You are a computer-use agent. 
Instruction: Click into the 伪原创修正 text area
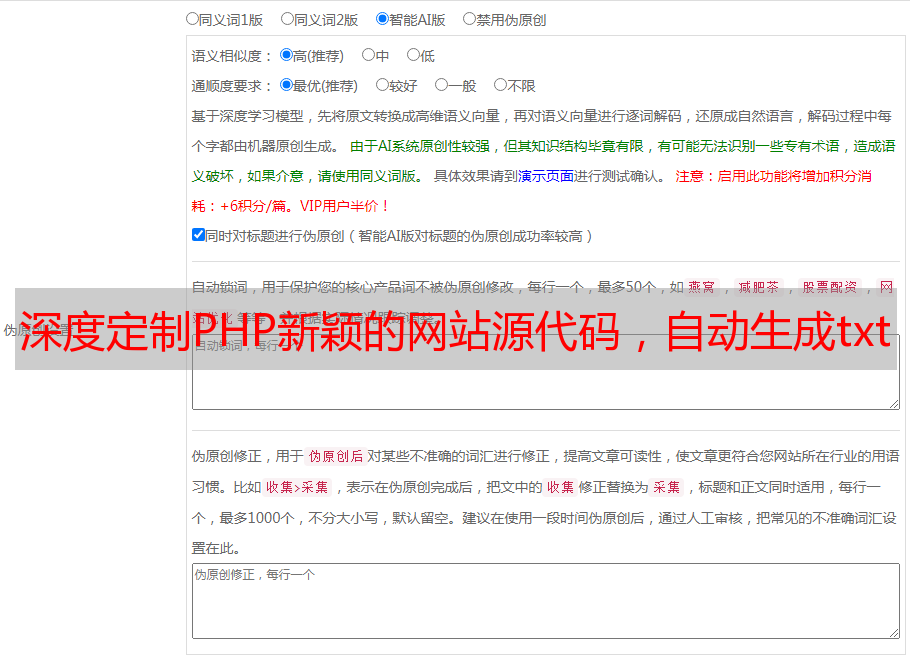[546, 601]
